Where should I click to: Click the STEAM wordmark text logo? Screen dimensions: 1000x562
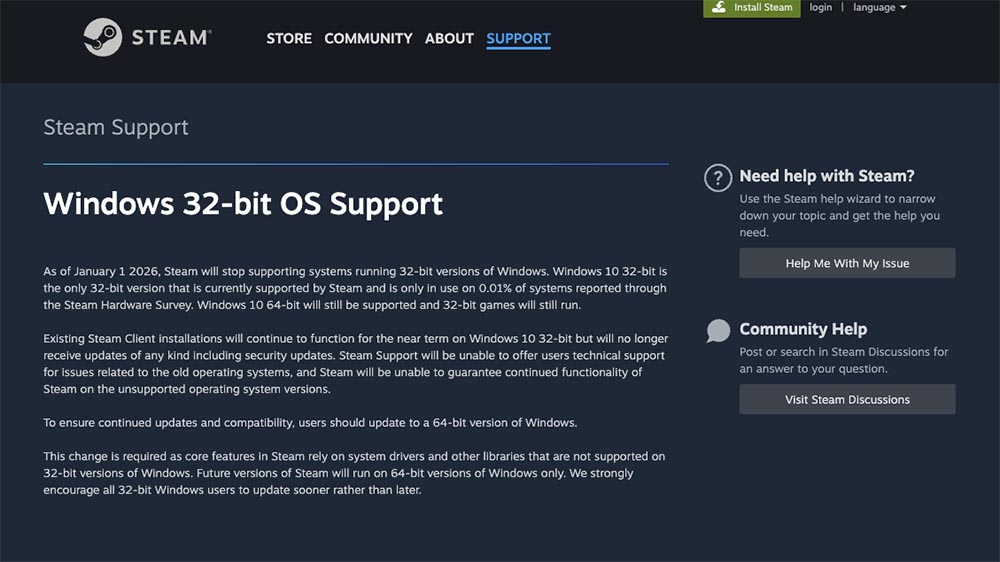click(171, 38)
